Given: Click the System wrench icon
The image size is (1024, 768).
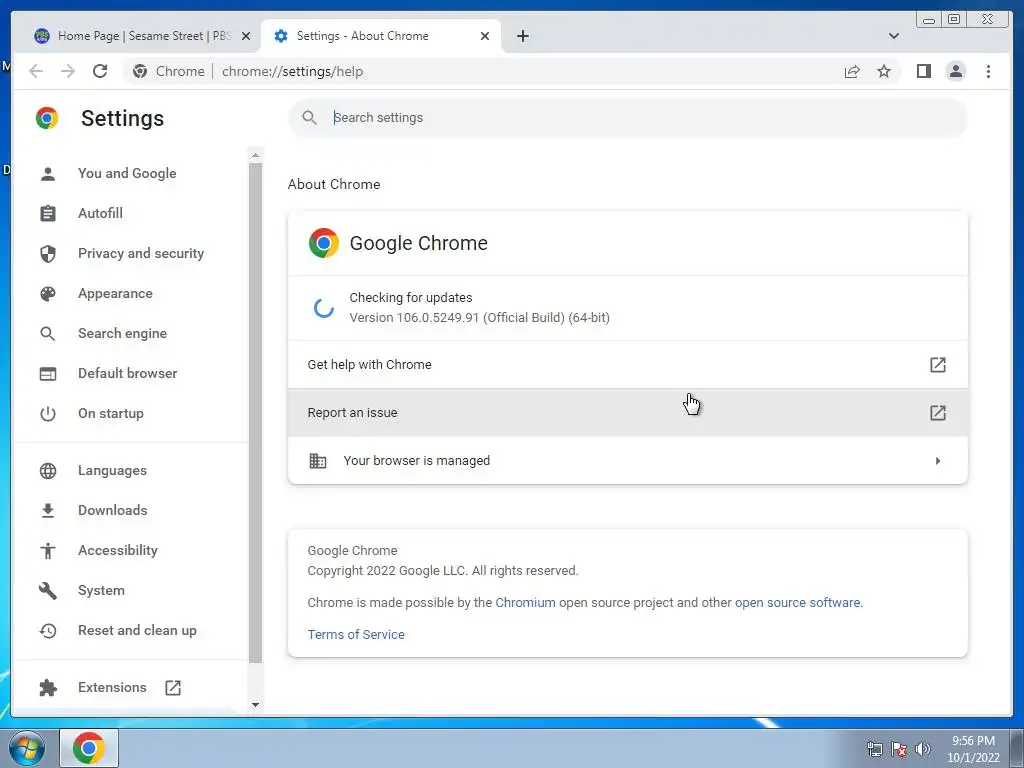Looking at the screenshot, I should pos(48,590).
